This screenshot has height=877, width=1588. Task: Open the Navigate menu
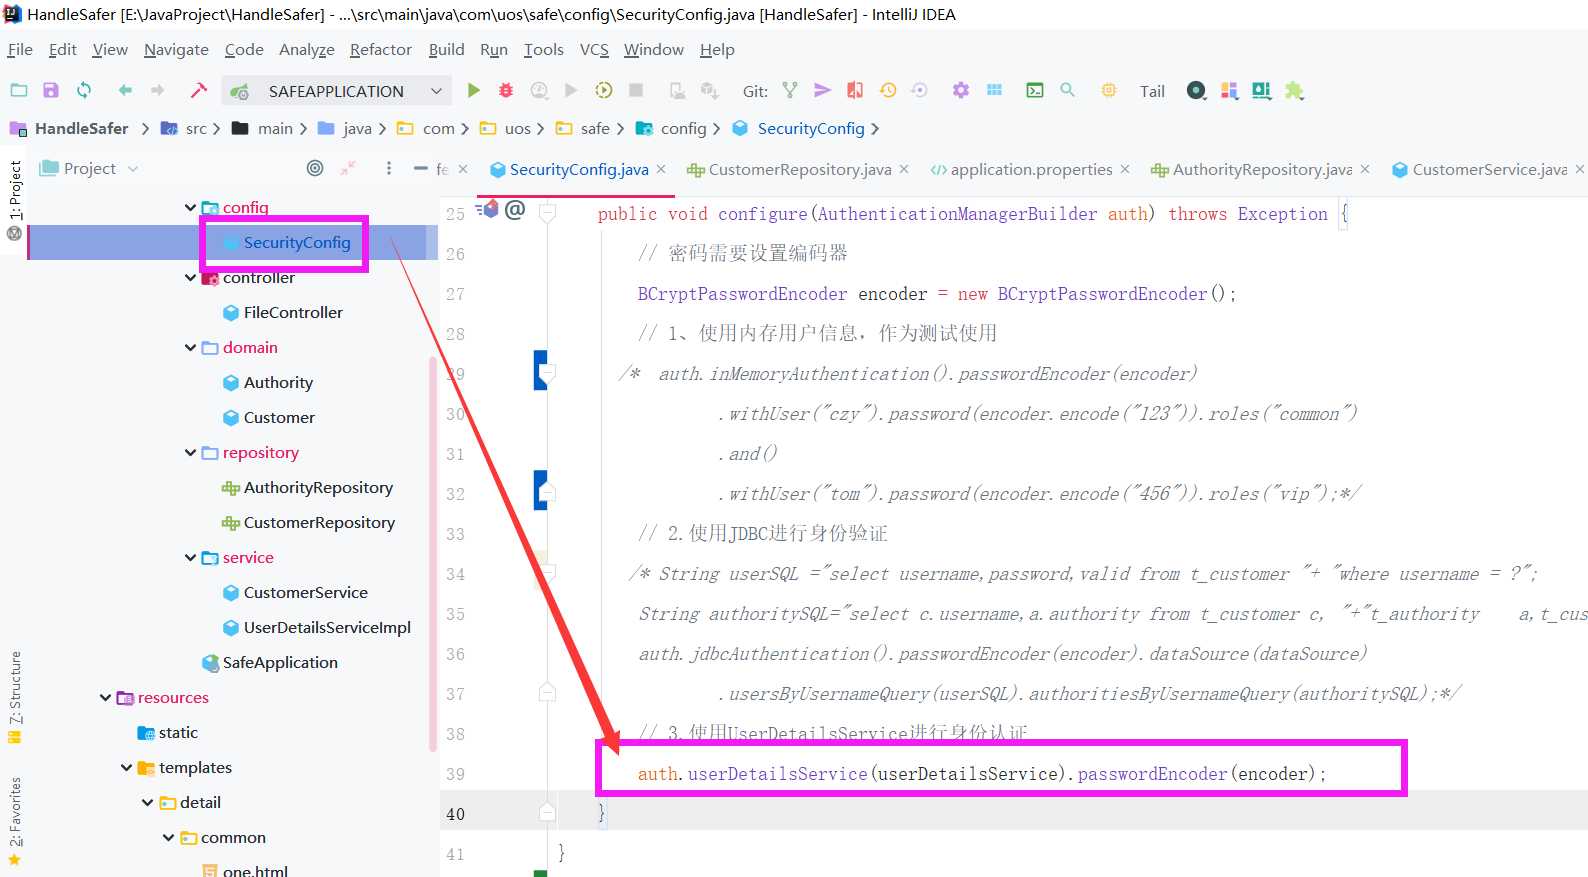point(176,49)
